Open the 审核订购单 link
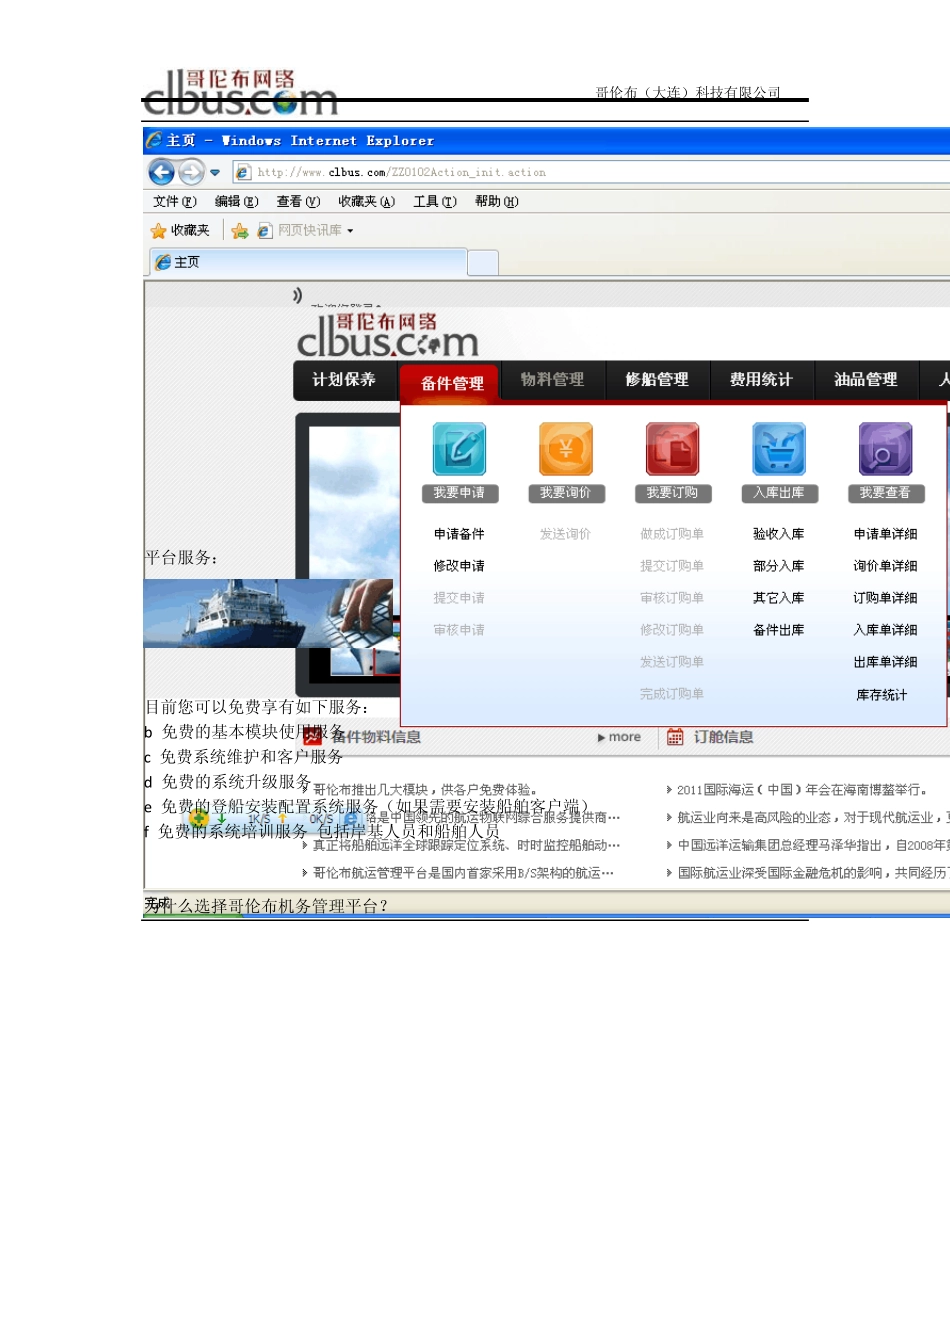950x1344 pixels. point(672,598)
